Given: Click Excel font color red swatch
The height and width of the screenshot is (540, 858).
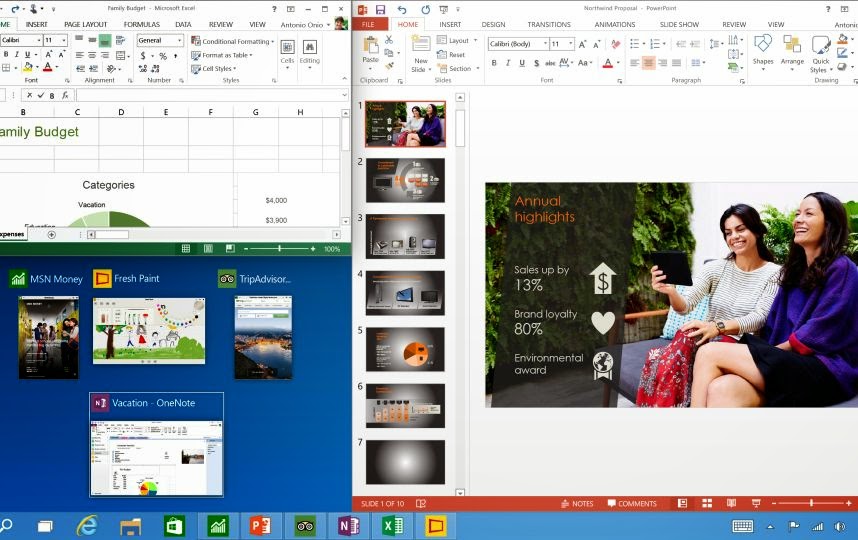Looking at the screenshot, I should (48, 68).
